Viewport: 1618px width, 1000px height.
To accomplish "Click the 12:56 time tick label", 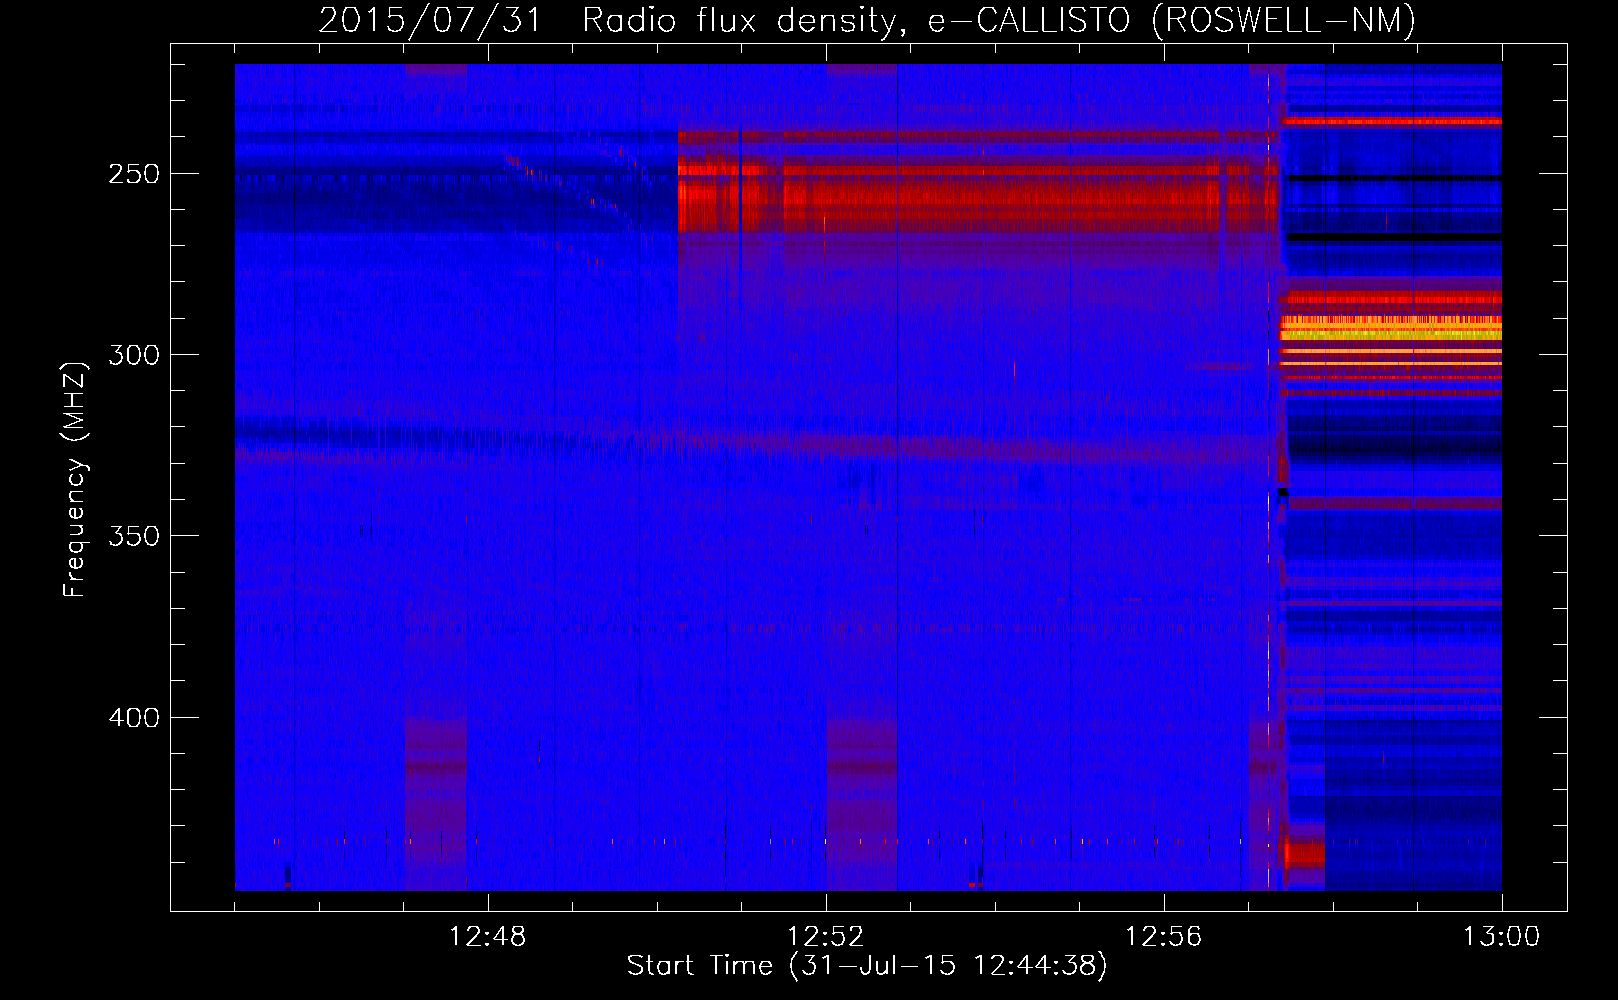I will (1163, 937).
